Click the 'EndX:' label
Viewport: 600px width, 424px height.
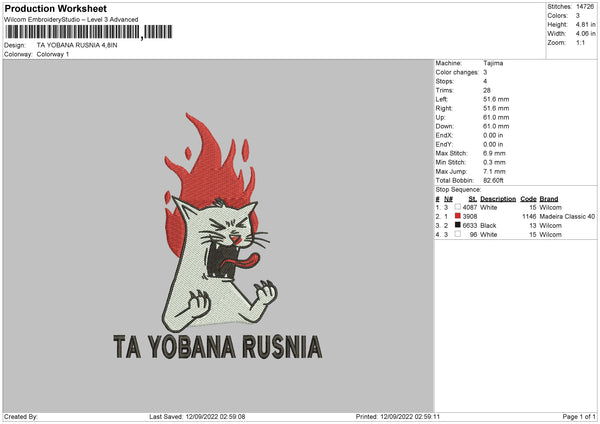coord(444,135)
